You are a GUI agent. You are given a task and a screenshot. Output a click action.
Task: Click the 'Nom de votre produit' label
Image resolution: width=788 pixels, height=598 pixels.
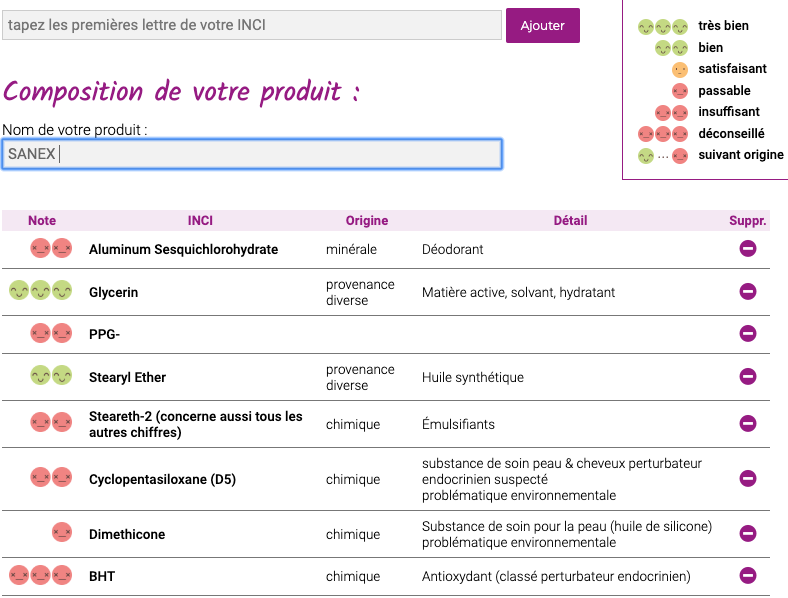tap(75, 130)
